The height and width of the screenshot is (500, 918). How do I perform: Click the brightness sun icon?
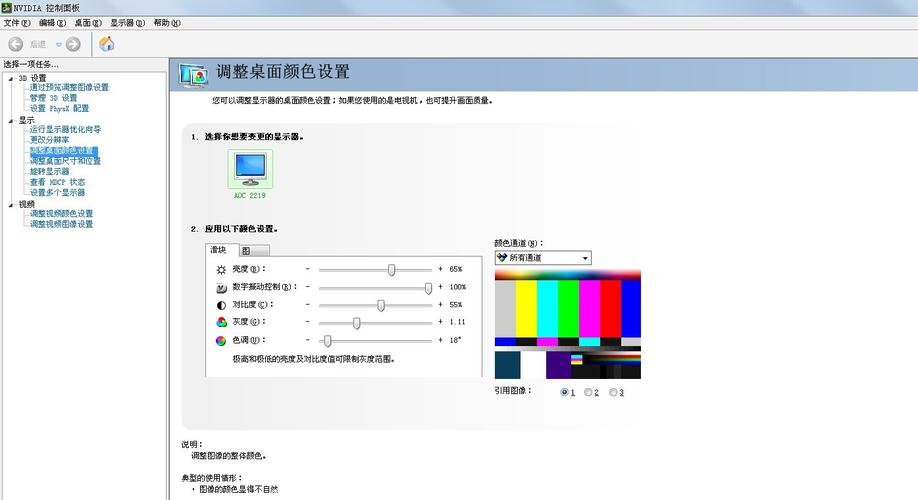click(221, 270)
